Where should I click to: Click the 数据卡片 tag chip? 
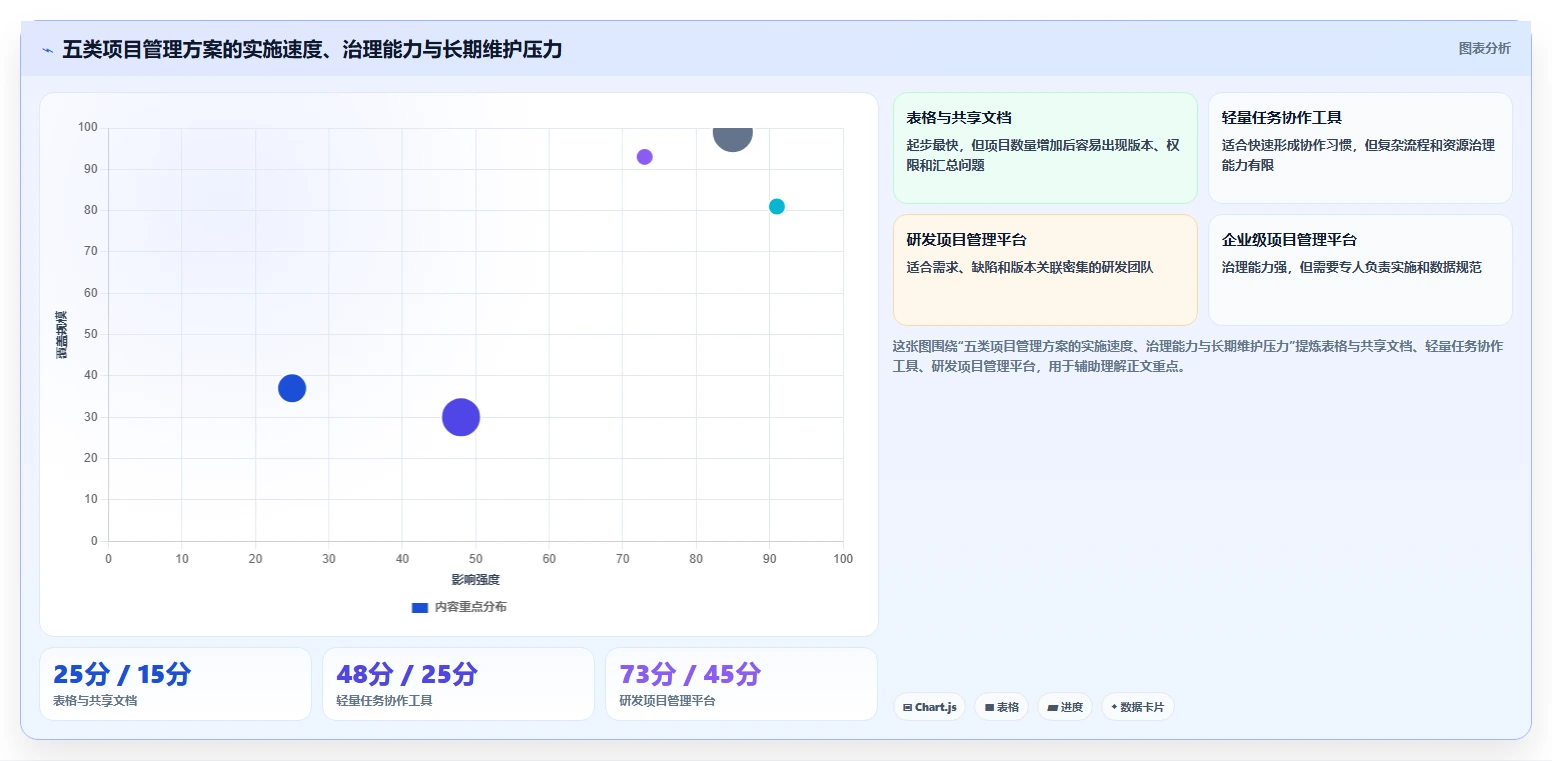(x=1138, y=707)
